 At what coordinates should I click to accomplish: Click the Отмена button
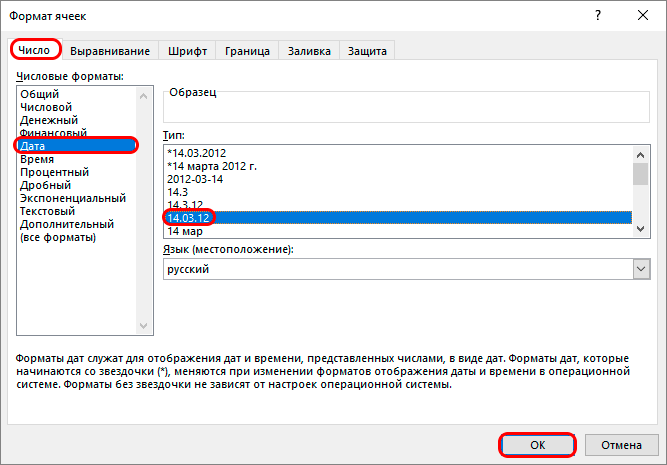coord(621,445)
